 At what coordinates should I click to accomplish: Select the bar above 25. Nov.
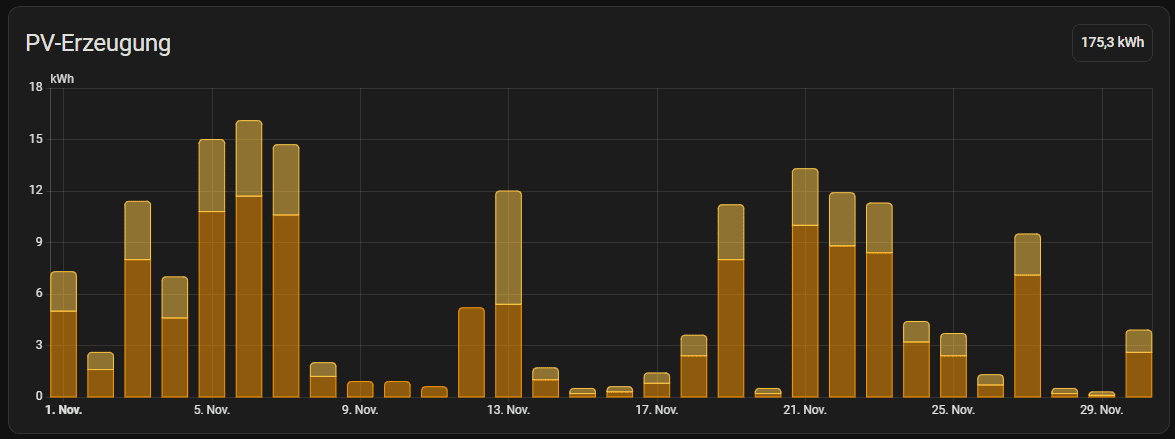click(x=953, y=365)
